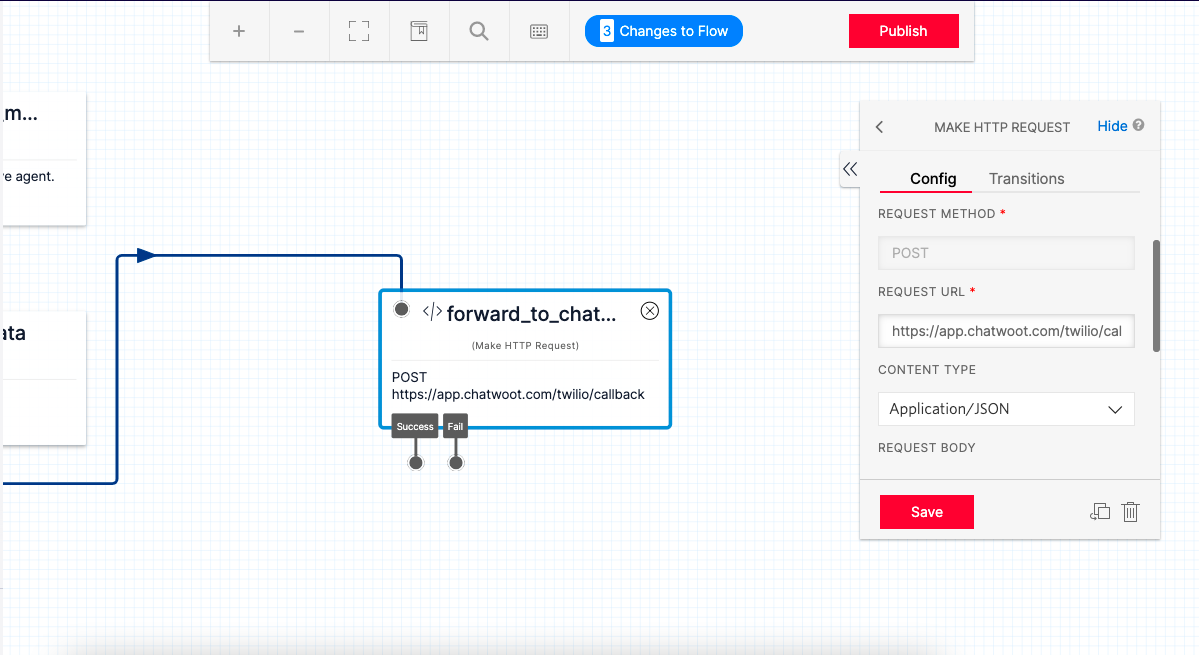View keyboard shortcuts icon
Screen dimensions: 1199x655
click(x=539, y=31)
